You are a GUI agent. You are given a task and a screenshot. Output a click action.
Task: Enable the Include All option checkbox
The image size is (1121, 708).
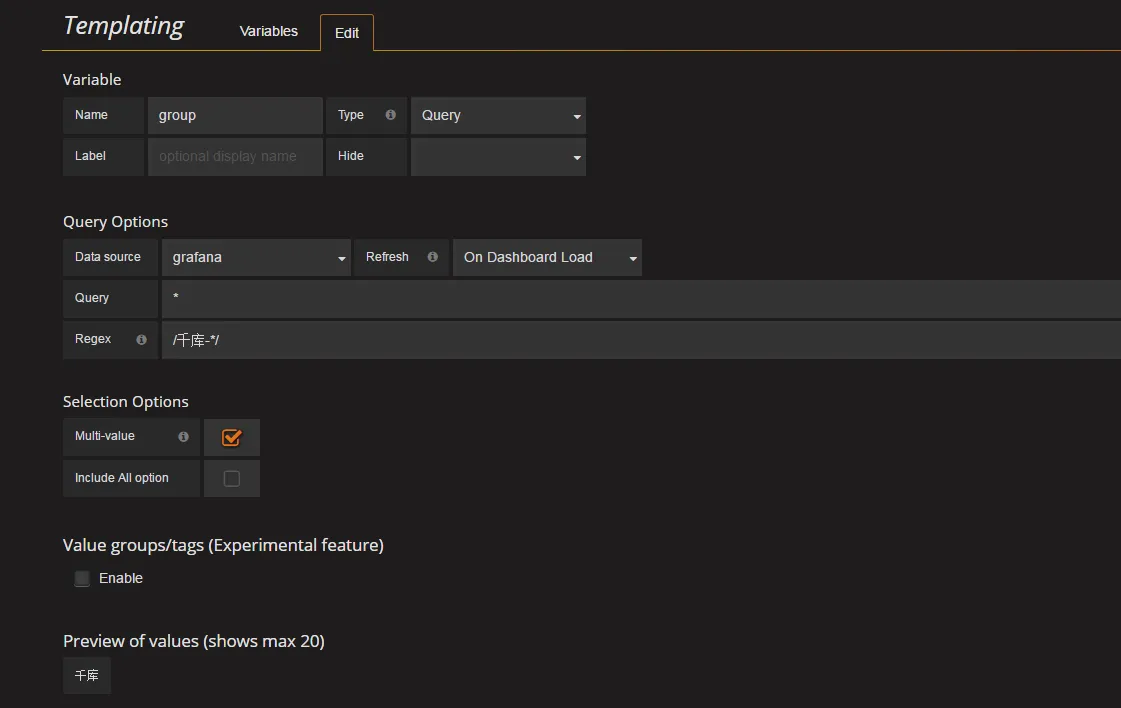point(232,479)
